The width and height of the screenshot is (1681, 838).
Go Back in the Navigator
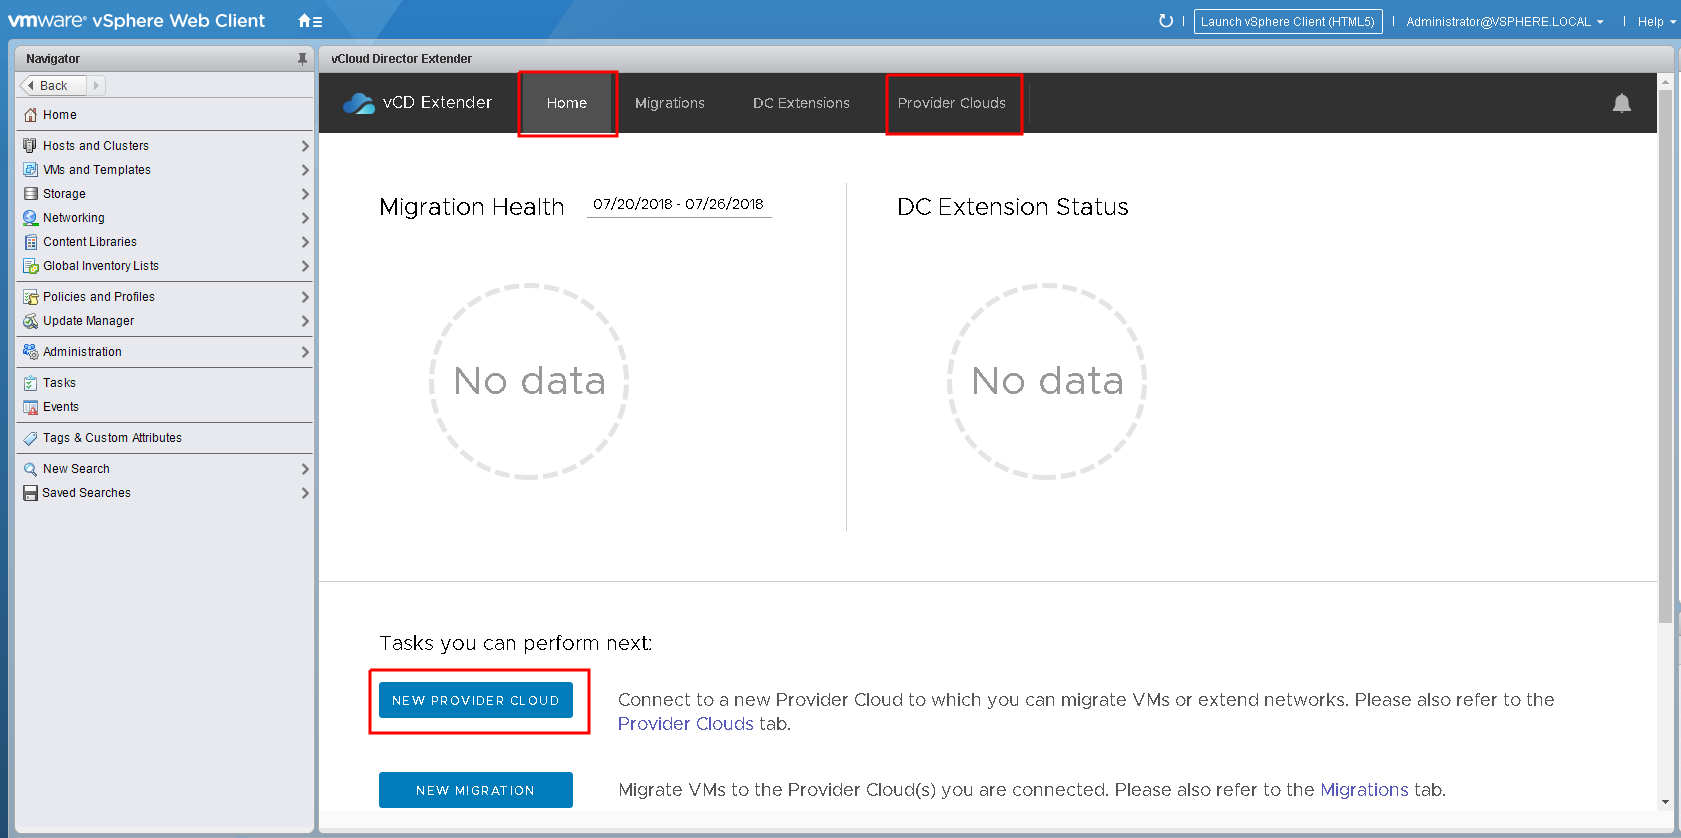pyautogui.click(x=53, y=86)
